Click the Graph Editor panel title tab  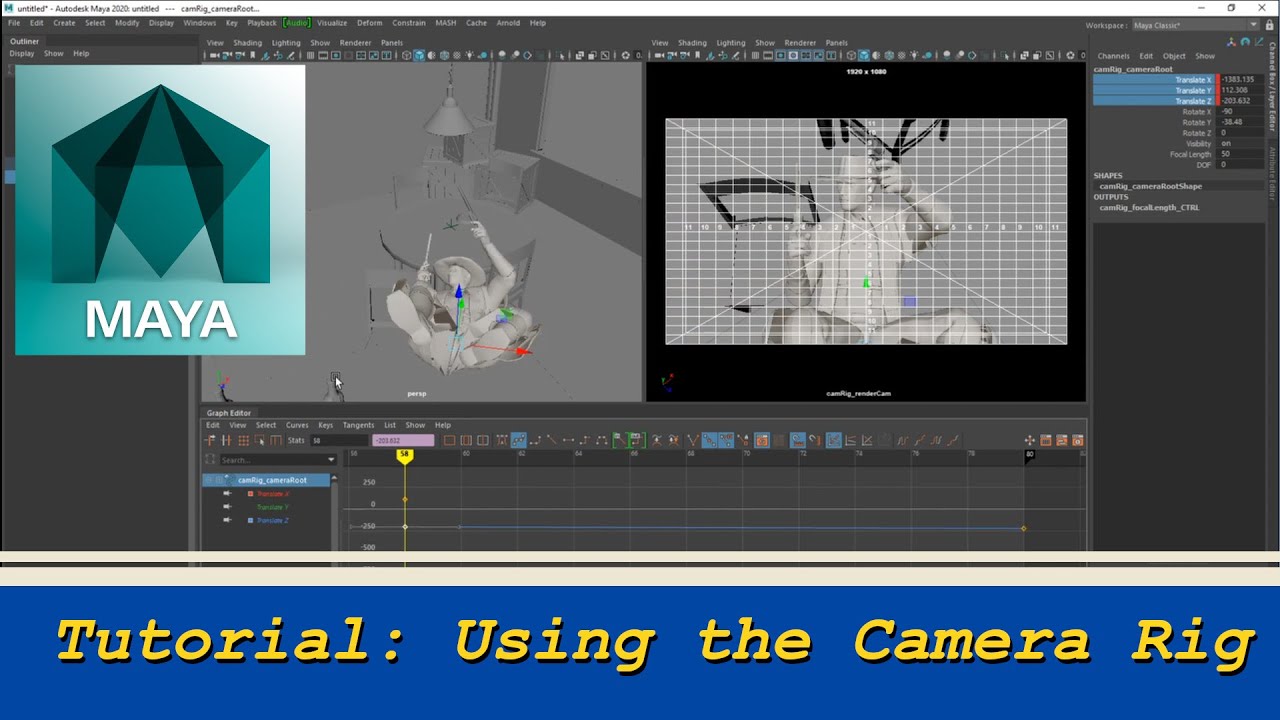coord(229,413)
